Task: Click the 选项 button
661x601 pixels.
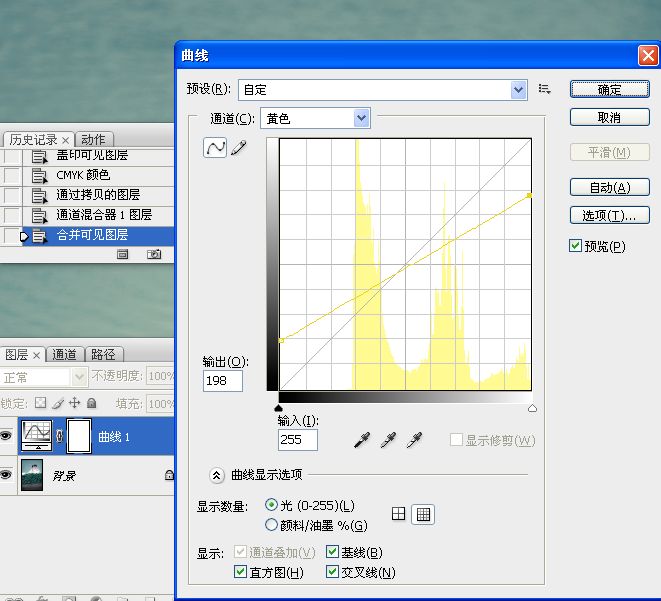Action: click(610, 215)
